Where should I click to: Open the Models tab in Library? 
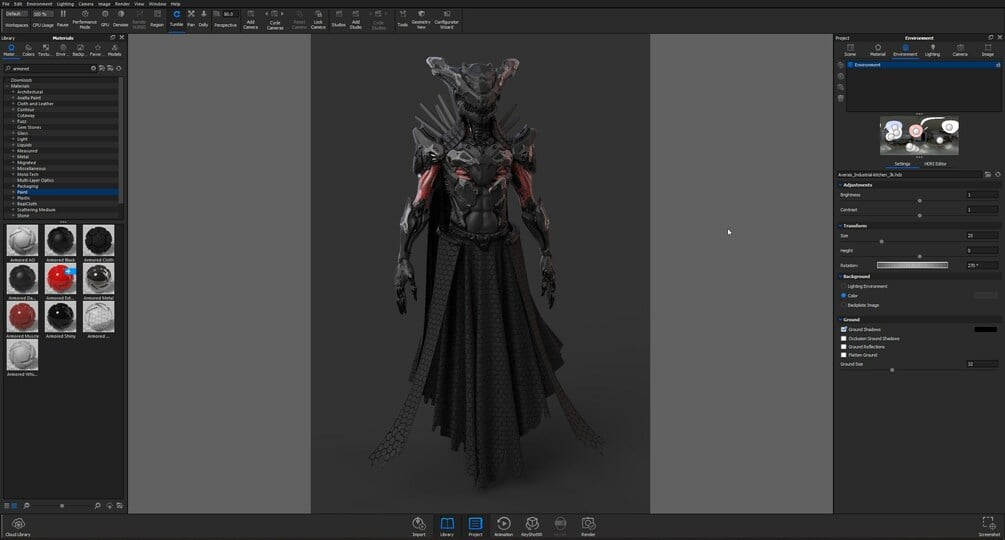pos(115,50)
